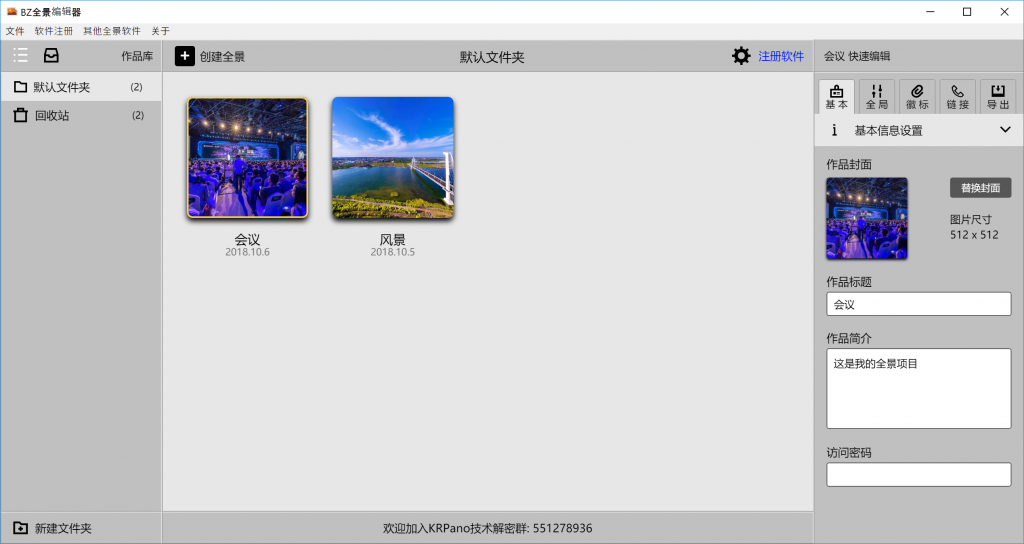
Task: Click the list view icon in the sidebar header
Action: click(20, 56)
